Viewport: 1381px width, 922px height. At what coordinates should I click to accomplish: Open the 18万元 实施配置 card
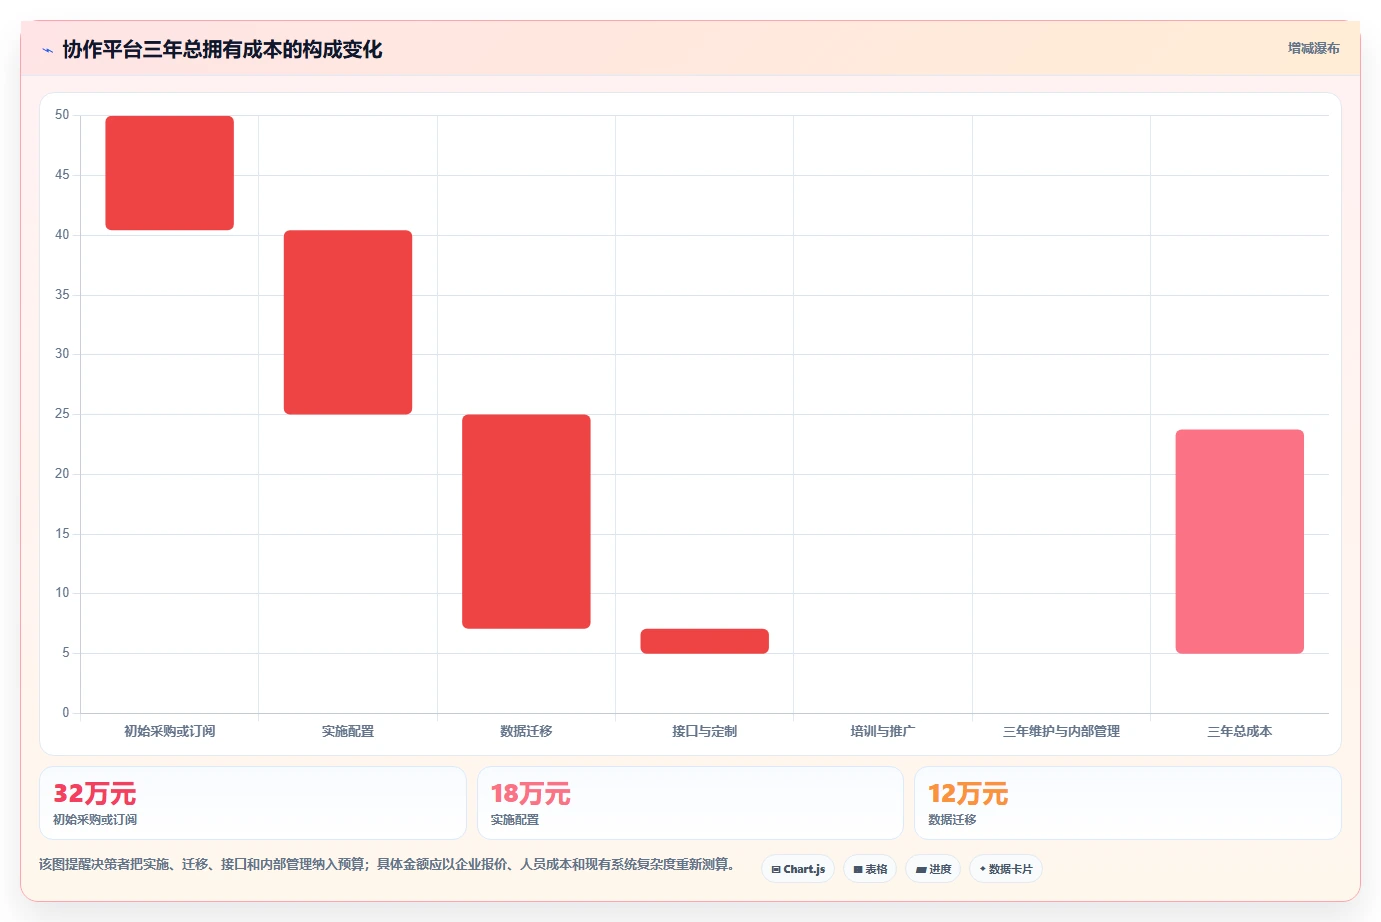coord(690,803)
